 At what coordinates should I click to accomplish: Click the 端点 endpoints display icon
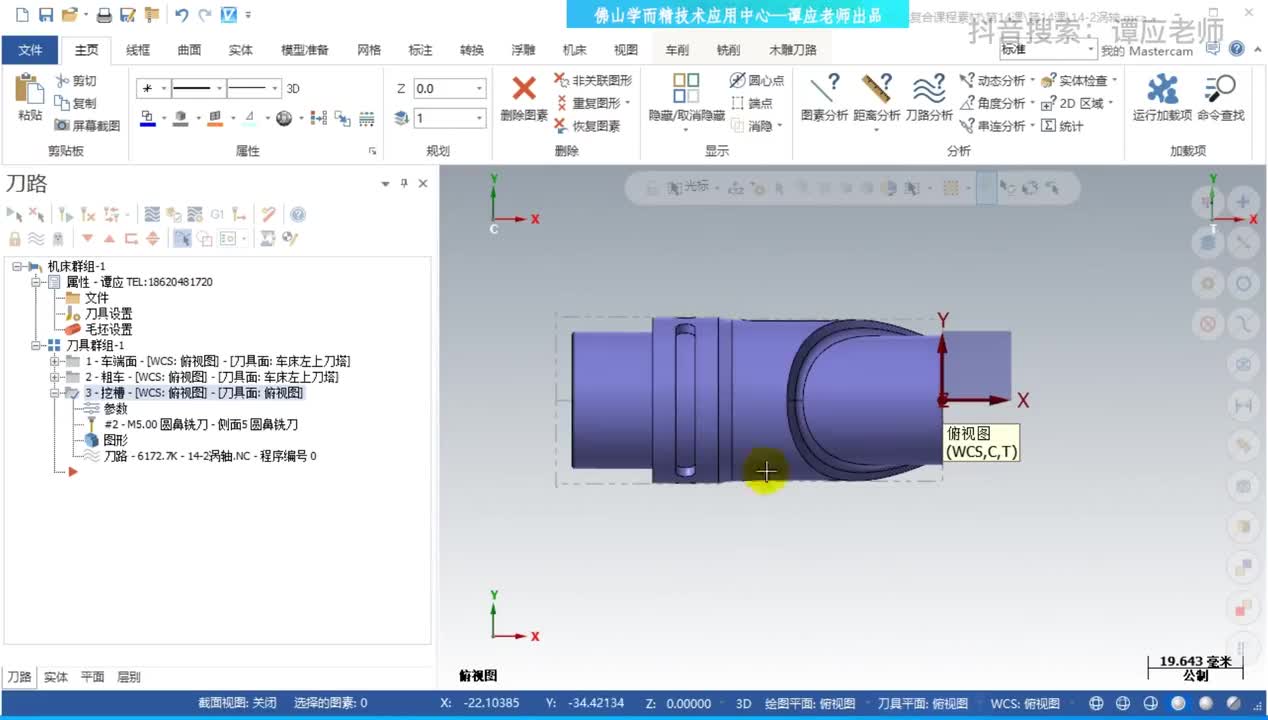[738, 103]
